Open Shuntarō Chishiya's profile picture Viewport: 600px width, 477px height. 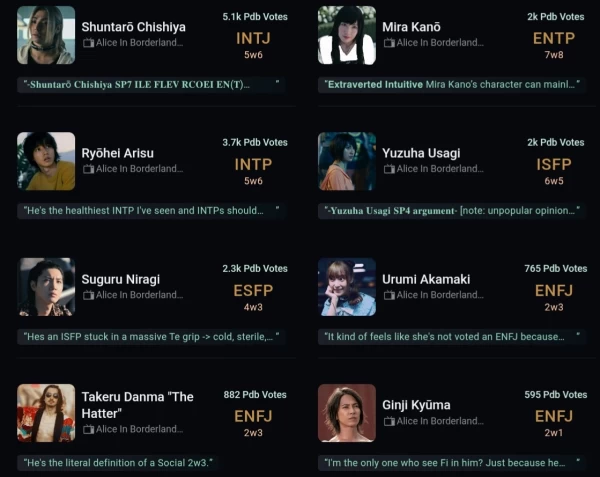46,35
